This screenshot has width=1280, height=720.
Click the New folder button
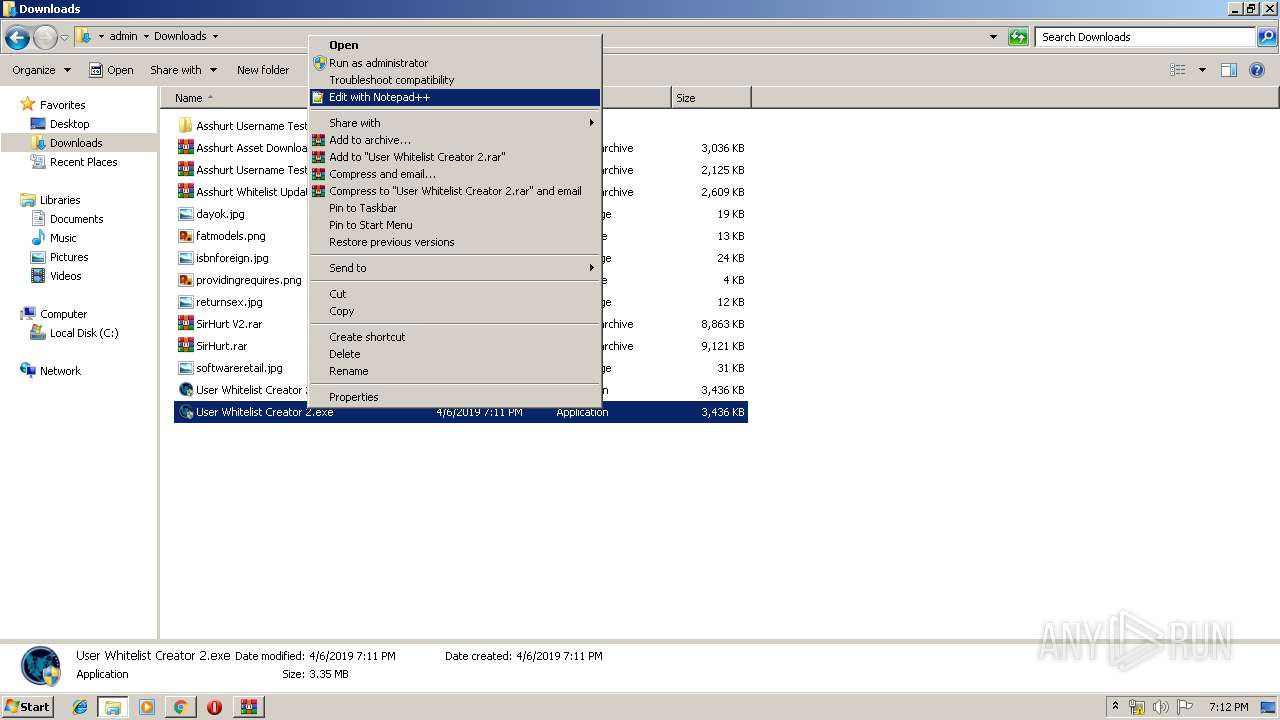(263, 70)
